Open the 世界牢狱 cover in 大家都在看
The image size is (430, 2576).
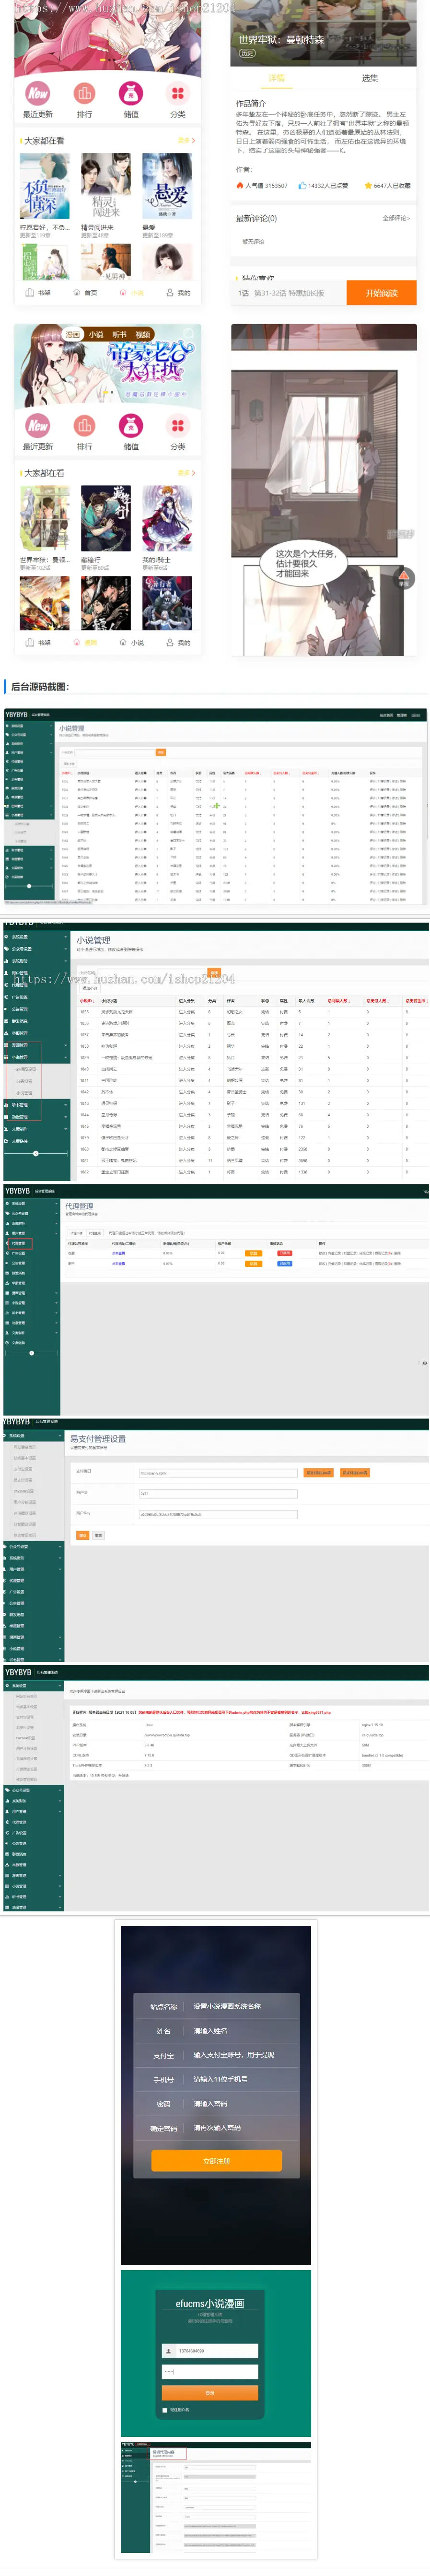point(44,519)
